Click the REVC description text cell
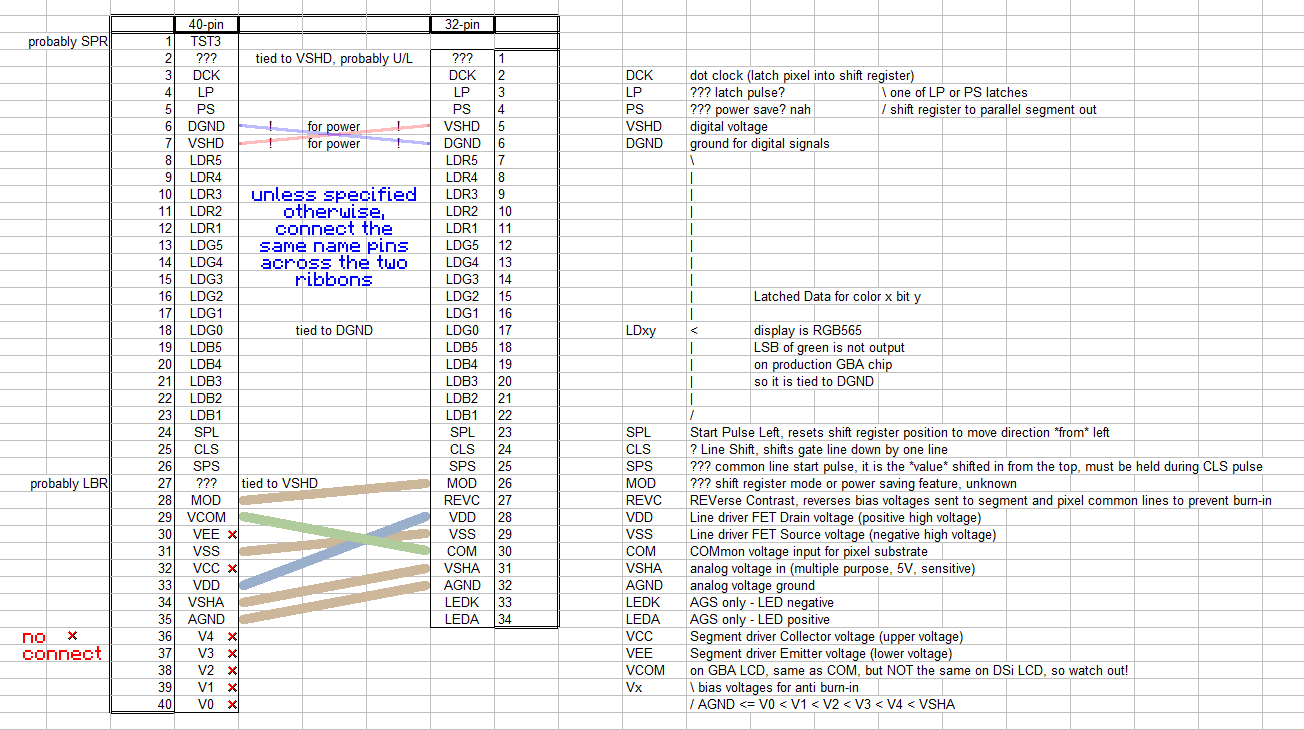Viewport: 1304px width, 730px height. coord(980,500)
